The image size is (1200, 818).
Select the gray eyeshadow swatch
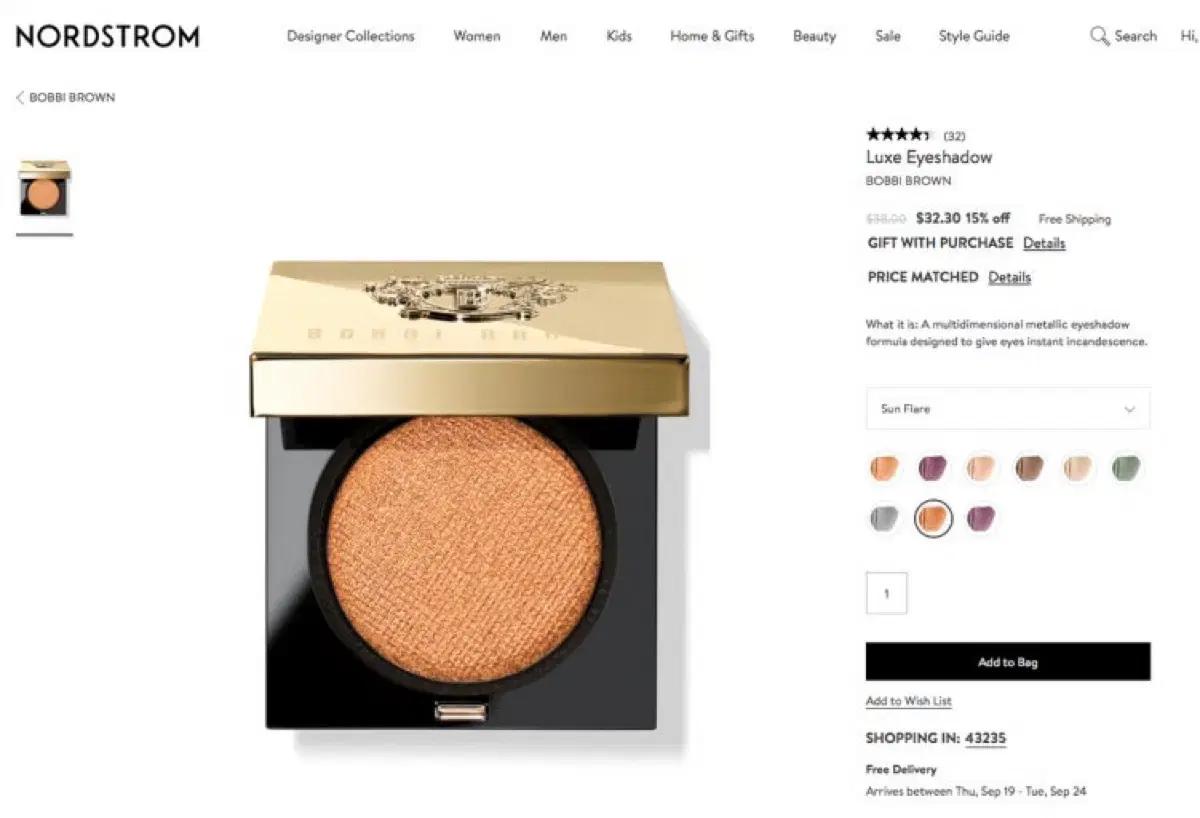(885, 518)
